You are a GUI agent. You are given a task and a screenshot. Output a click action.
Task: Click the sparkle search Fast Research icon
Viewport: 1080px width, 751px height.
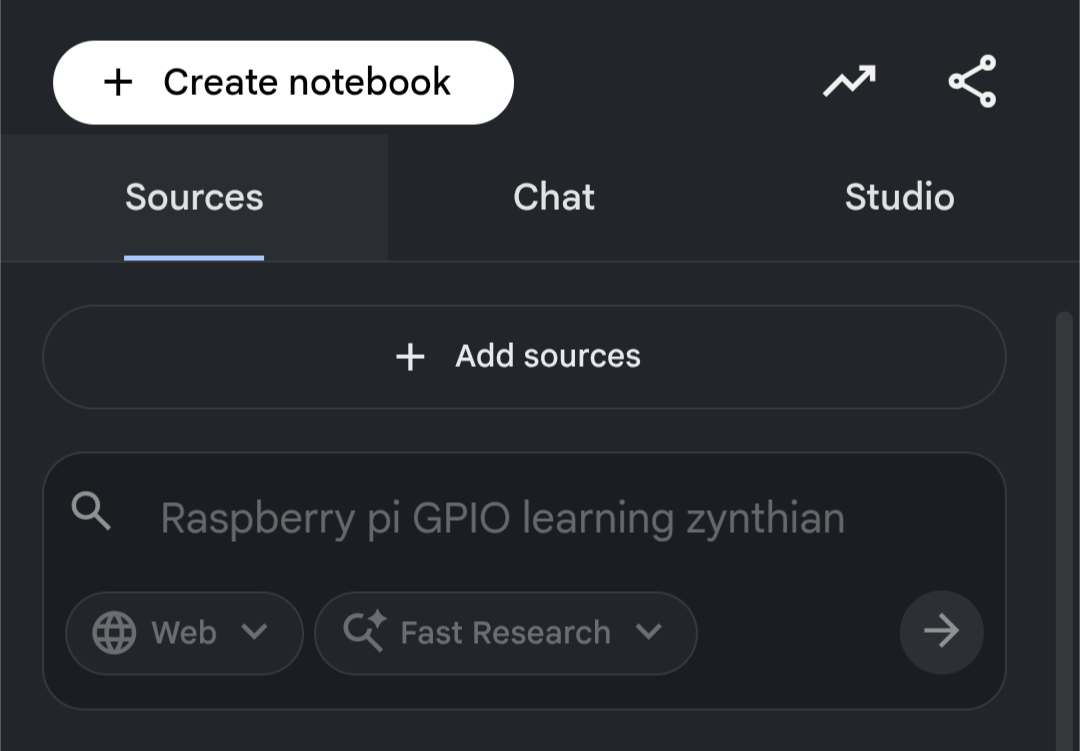(364, 633)
